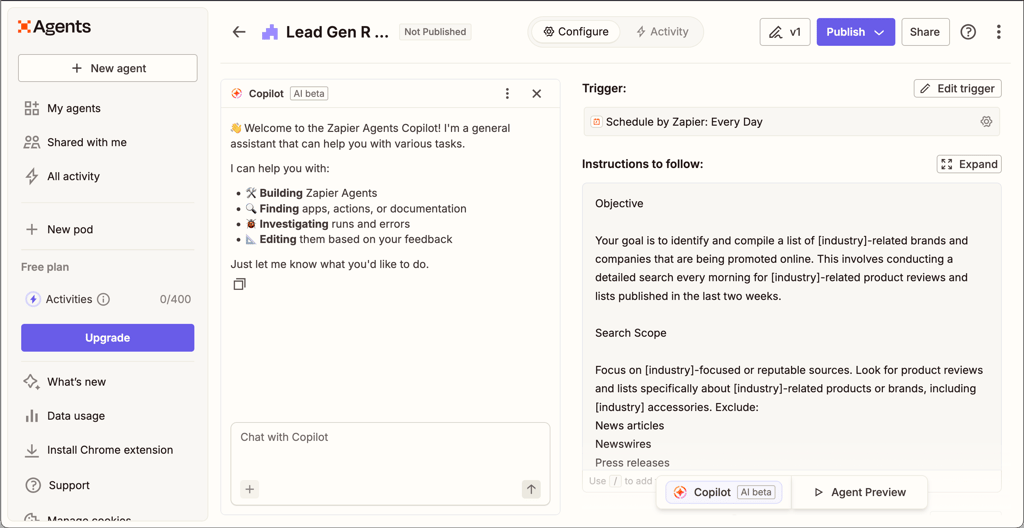Click Schedule by Zapier: Every Day trigger
Screen dimensions: 1024x528
coord(792,122)
